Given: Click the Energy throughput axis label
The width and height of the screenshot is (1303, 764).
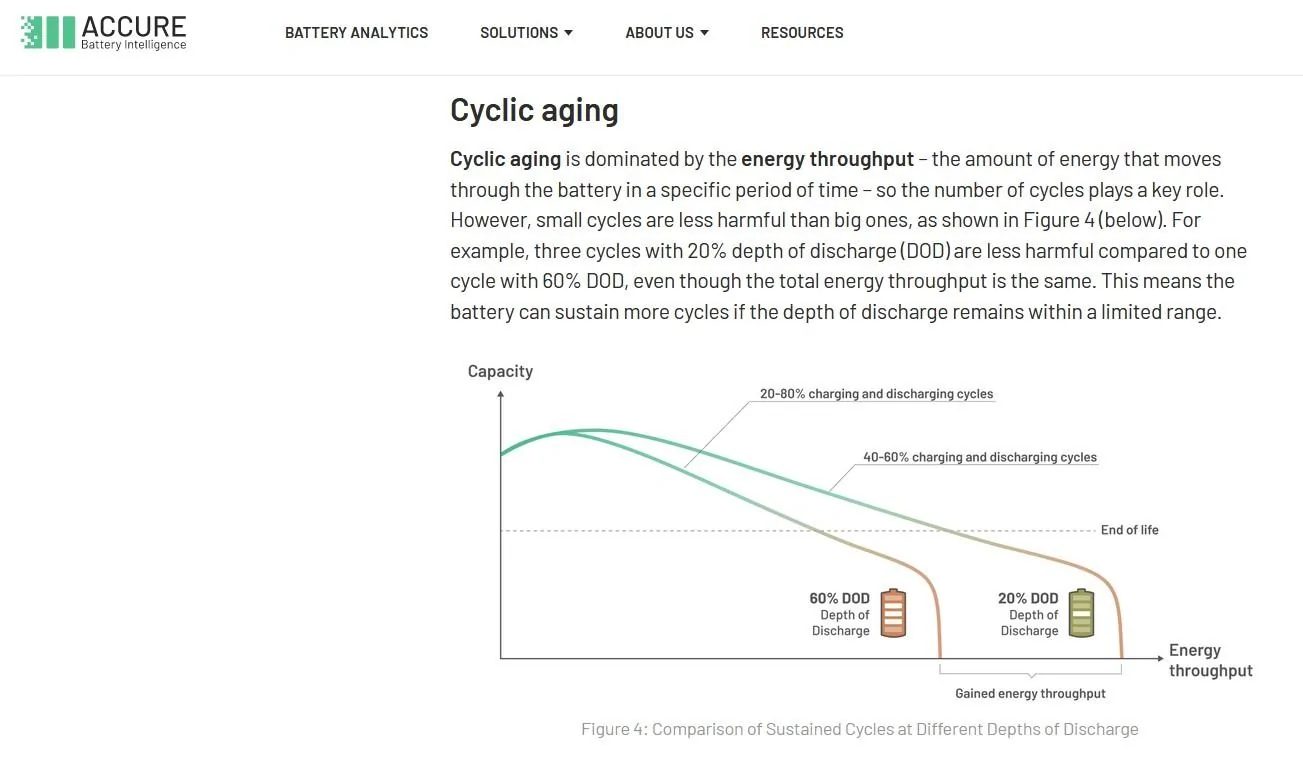Looking at the screenshot, I should pyautogui.click(x=1210, y=660).
